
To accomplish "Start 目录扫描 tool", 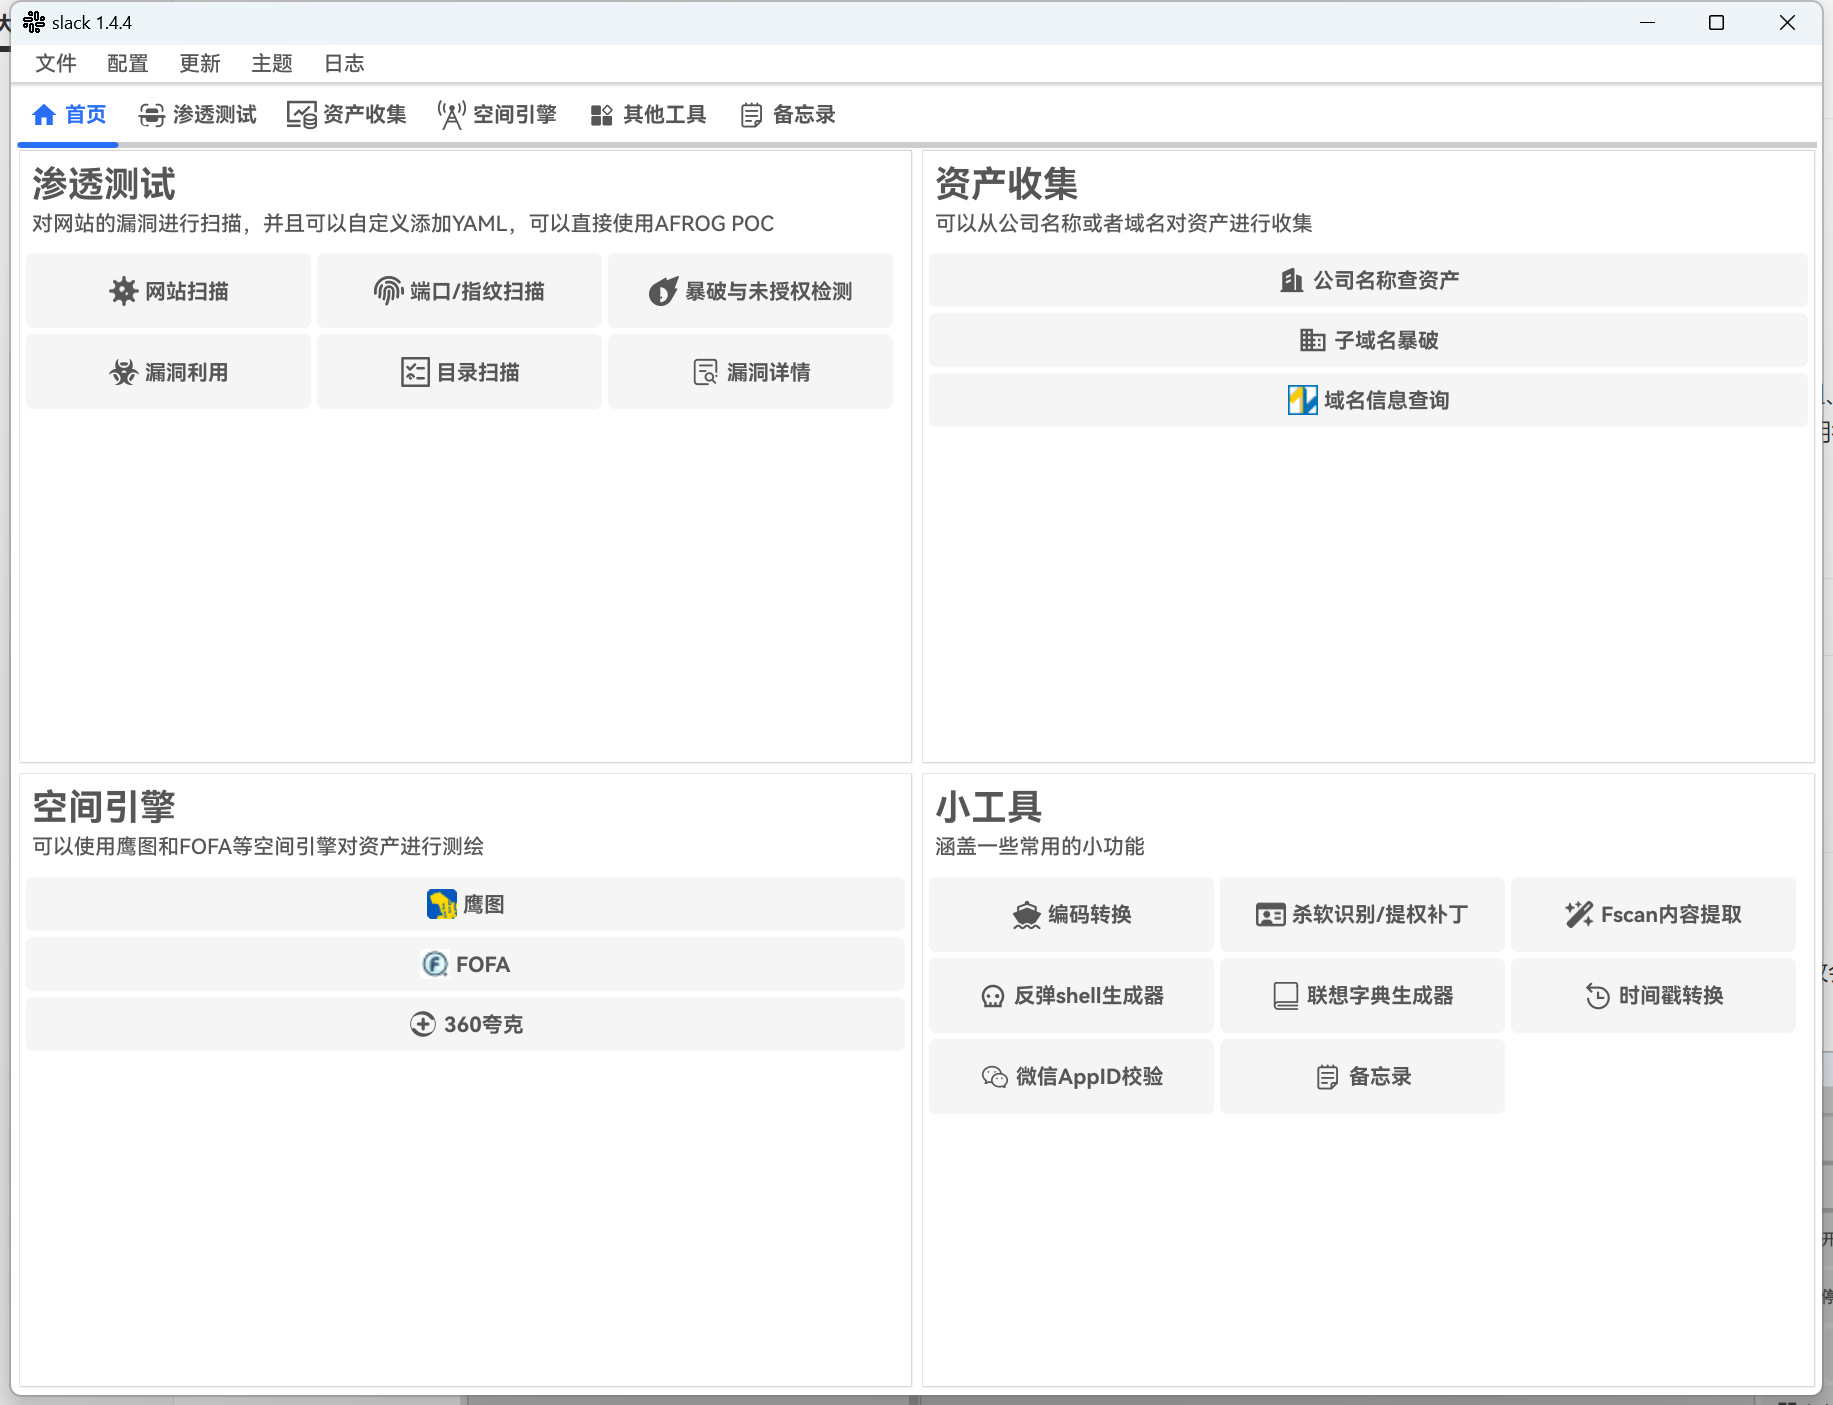I will tap(460, 372).
